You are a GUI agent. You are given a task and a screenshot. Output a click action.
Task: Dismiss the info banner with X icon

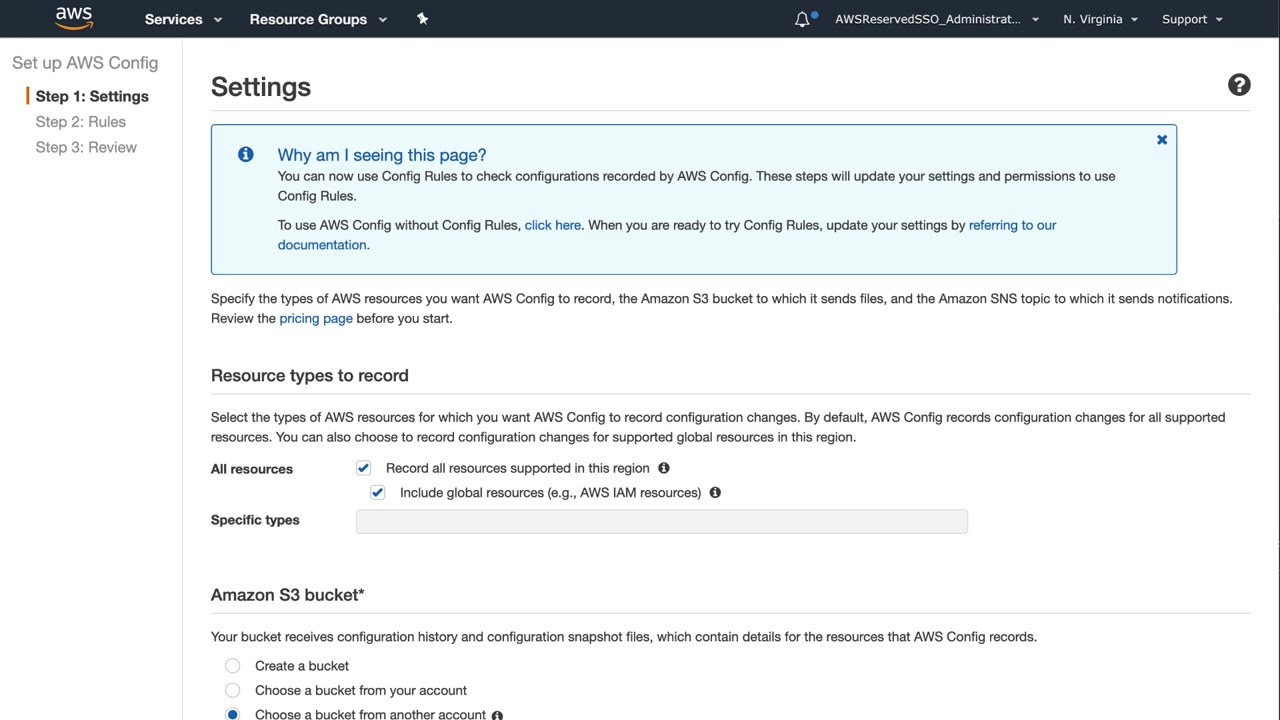point(1162,140)
